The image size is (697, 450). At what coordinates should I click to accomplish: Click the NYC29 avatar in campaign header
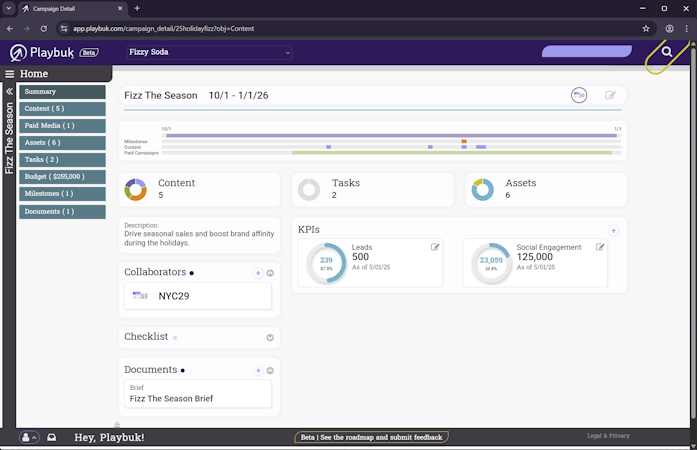(x=579, y=95)
